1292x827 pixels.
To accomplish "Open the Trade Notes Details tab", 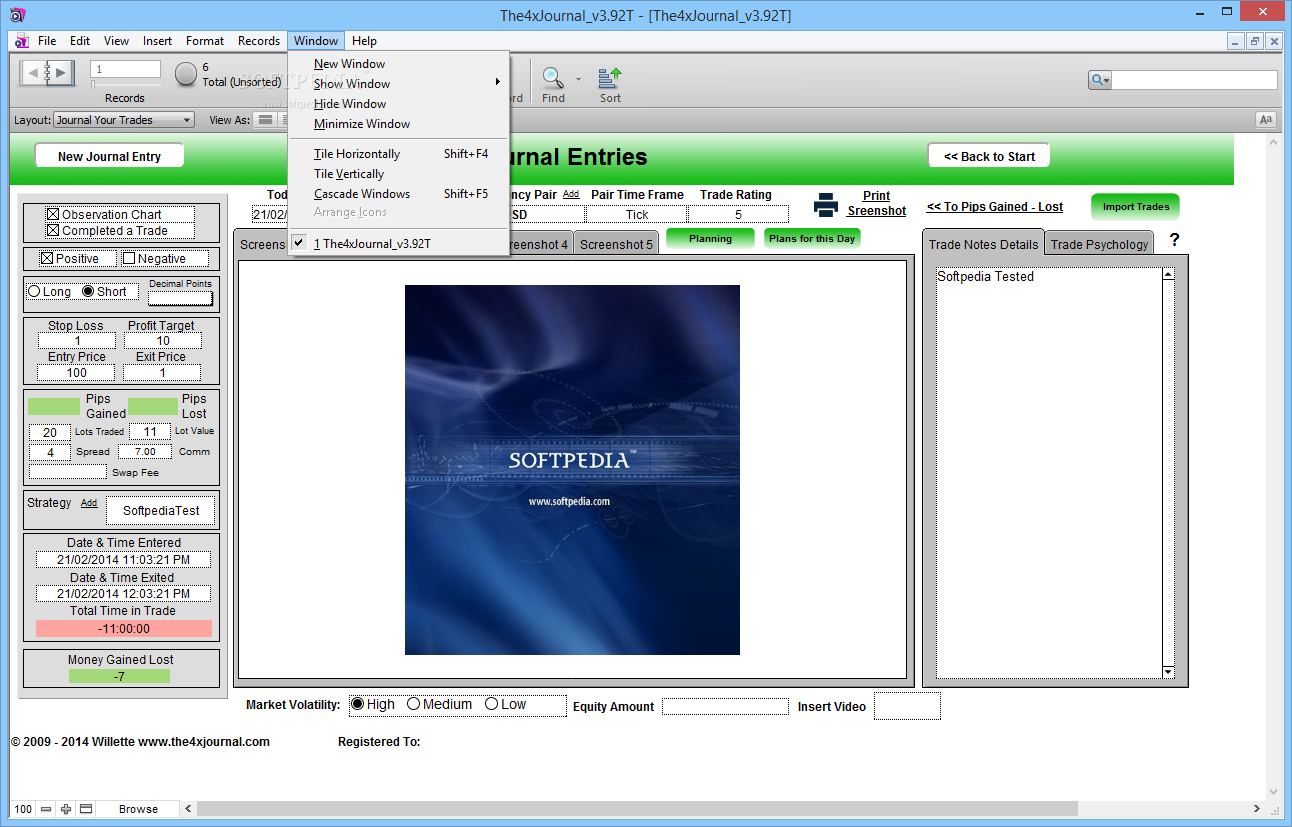I will pos(983,244).
